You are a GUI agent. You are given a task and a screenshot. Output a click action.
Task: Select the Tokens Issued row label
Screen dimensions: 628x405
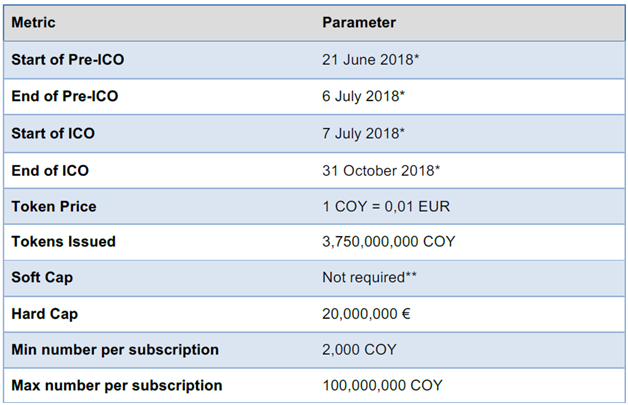(x=64, y=242)
